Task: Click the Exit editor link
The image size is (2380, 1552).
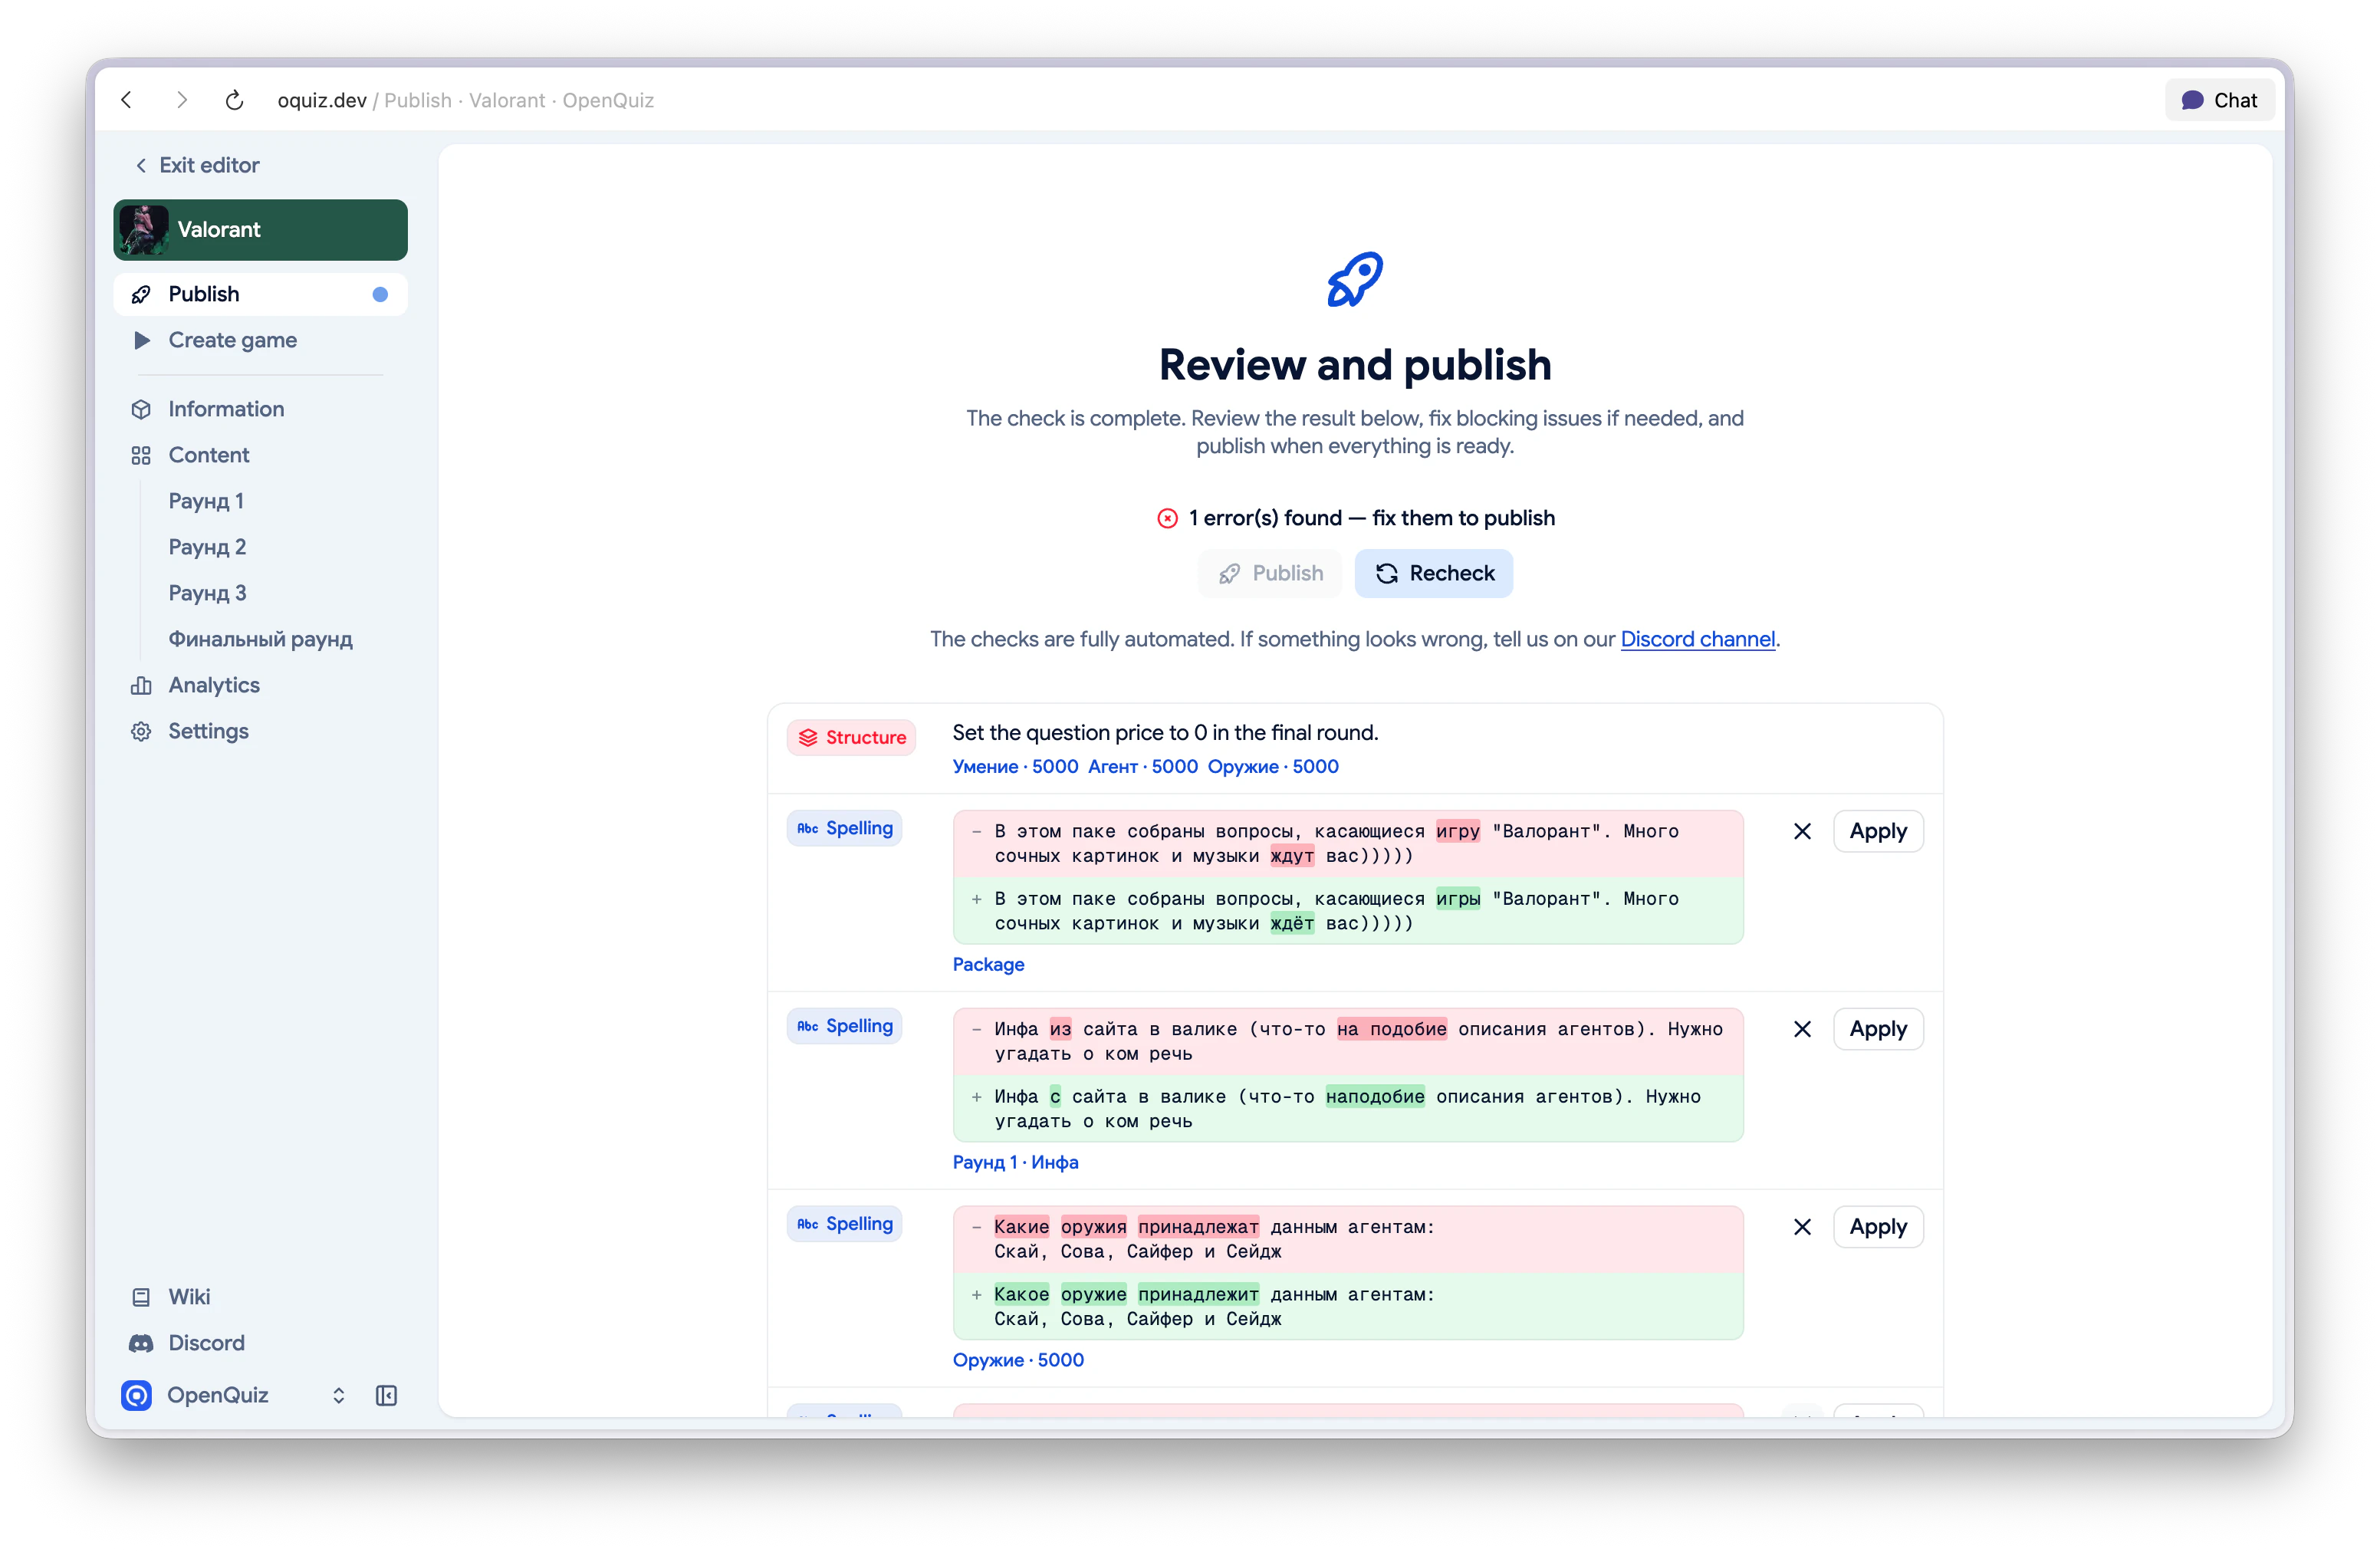Action: [197, 165]
